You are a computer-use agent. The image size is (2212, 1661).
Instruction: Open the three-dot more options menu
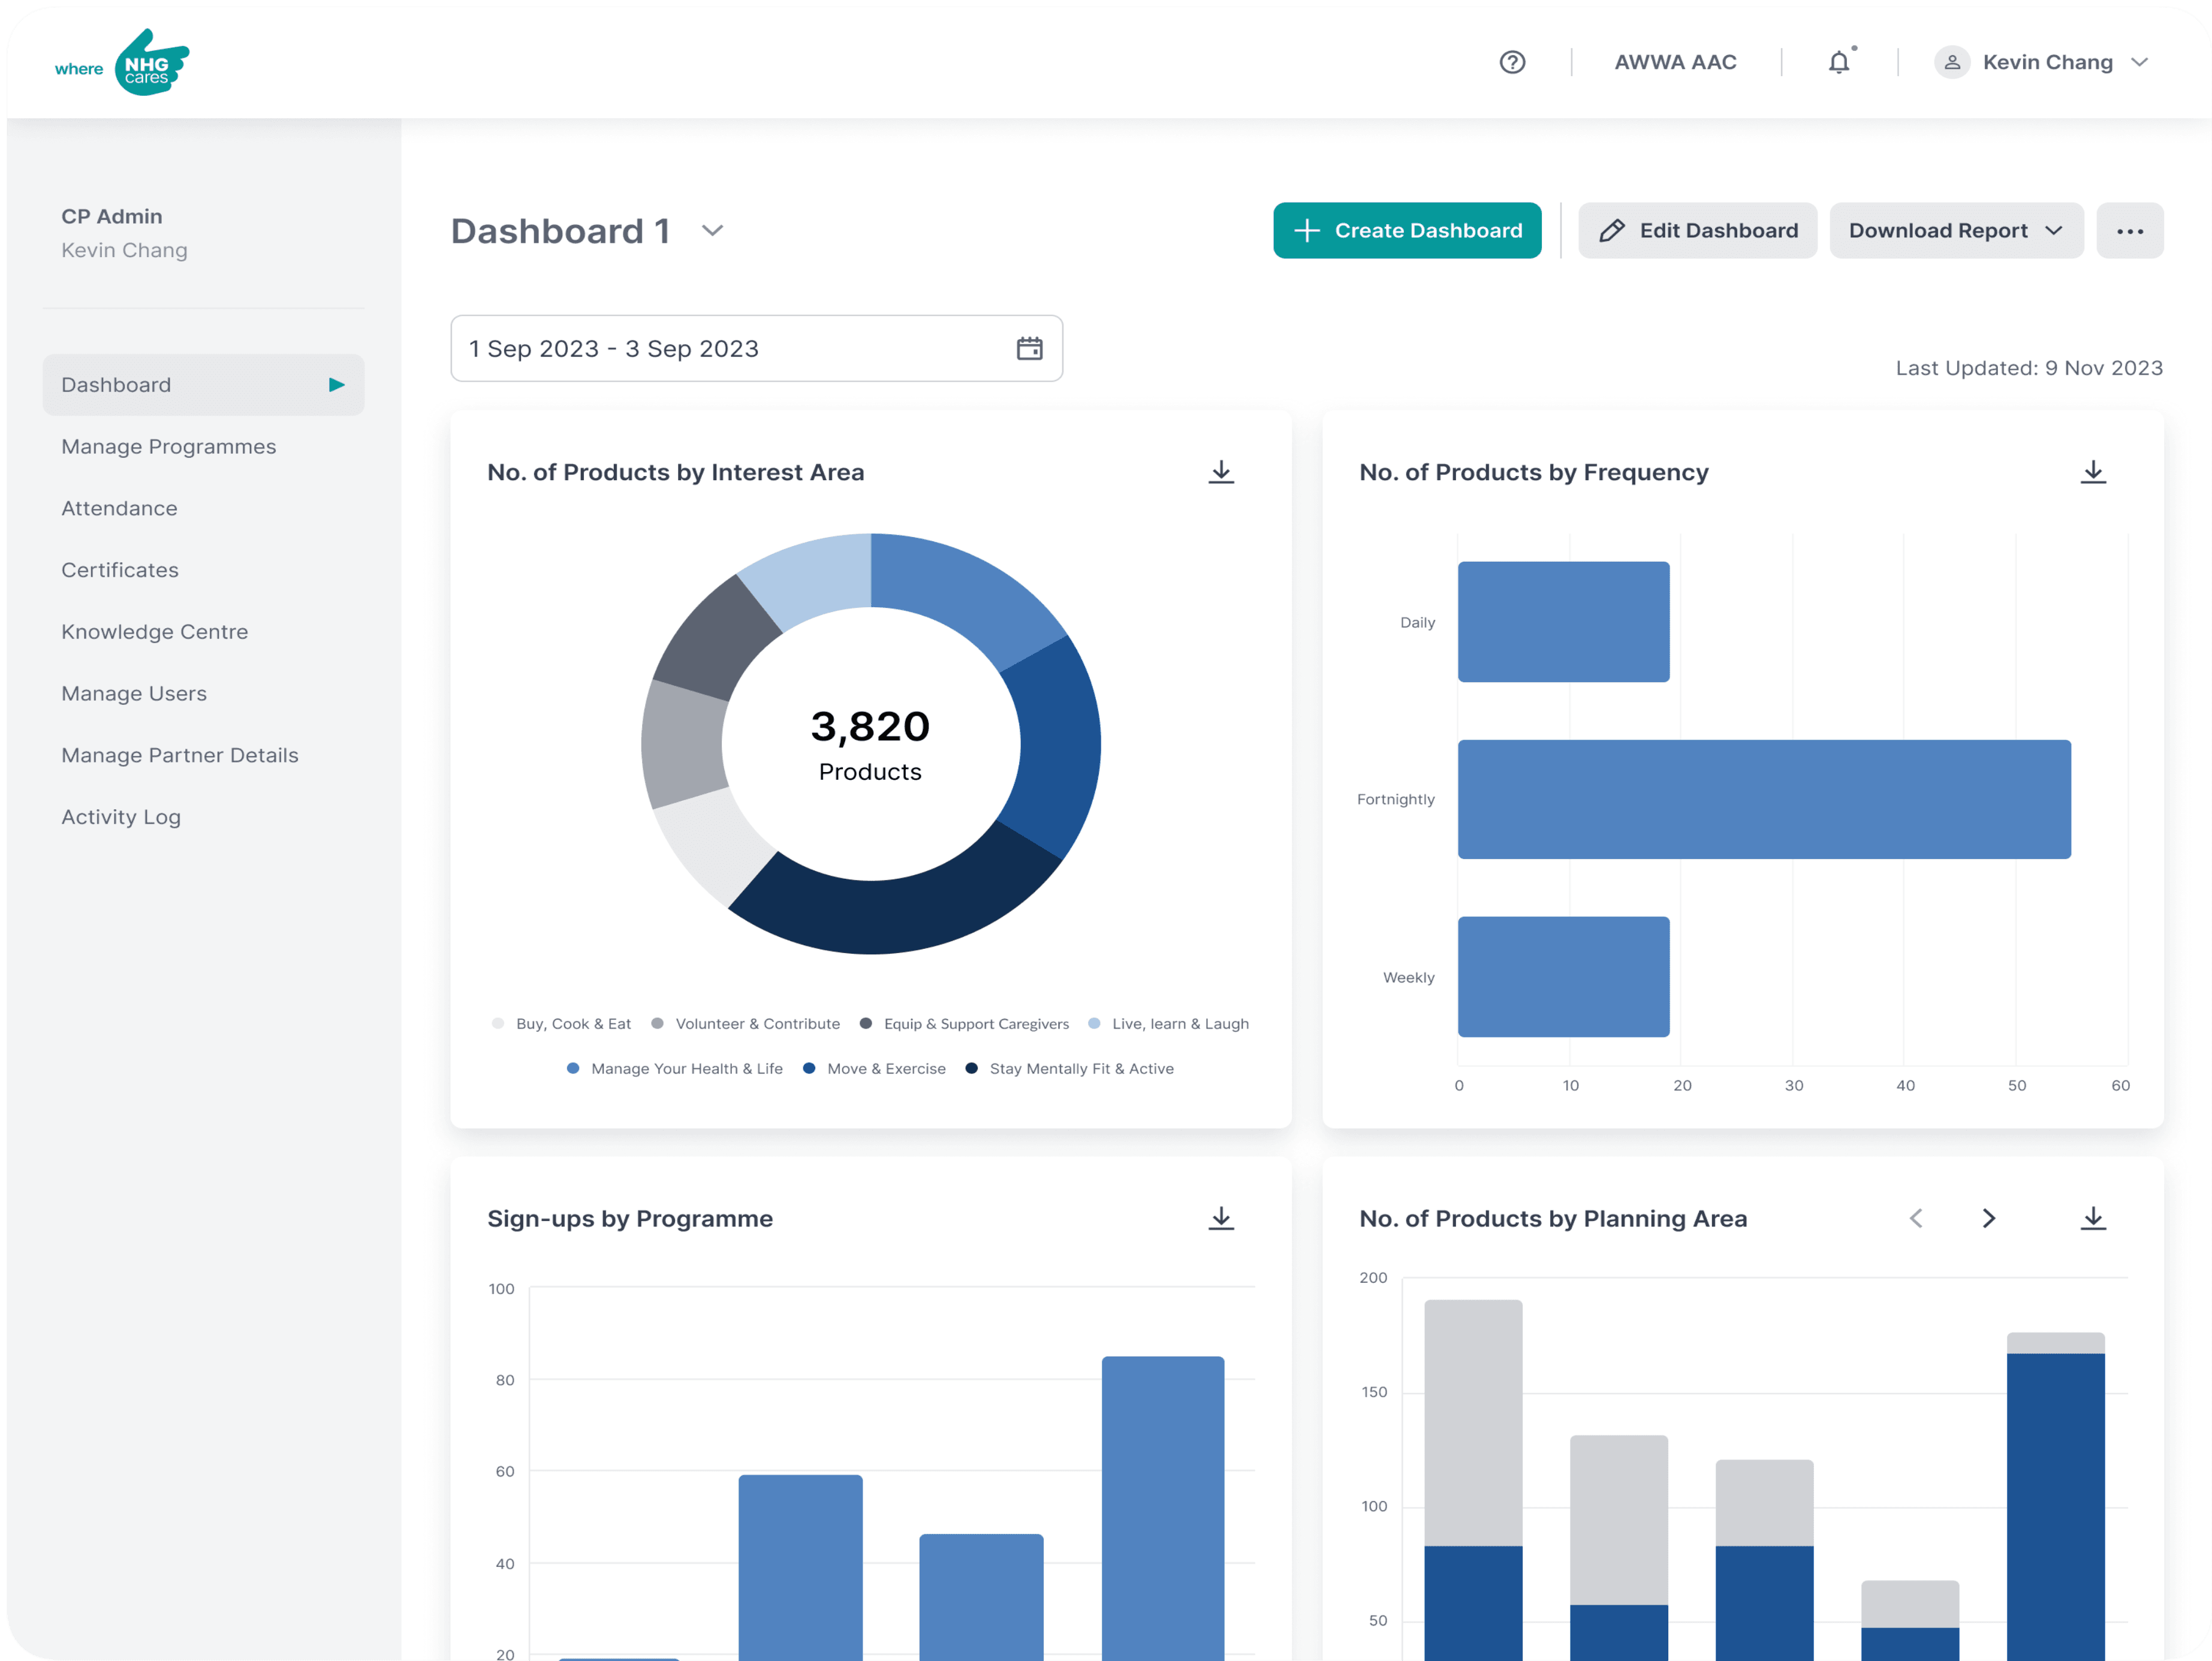[2129, 231]
